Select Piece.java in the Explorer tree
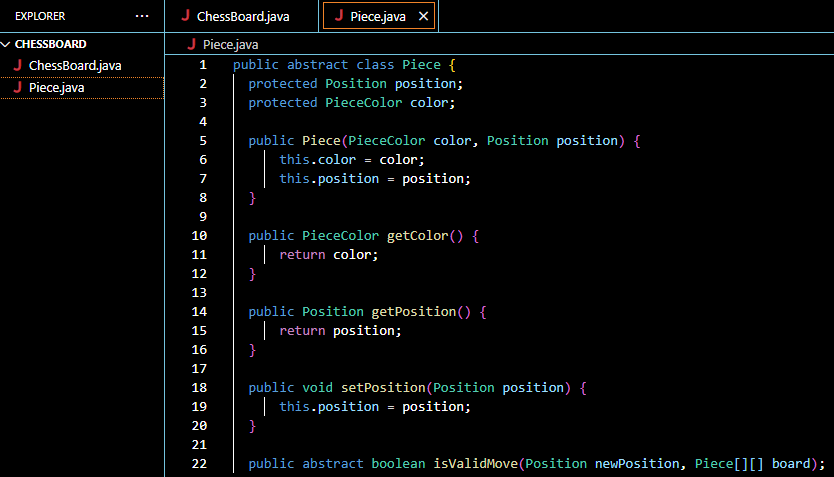The height and width of the screenshot is (477, 834). click(56, 87)
